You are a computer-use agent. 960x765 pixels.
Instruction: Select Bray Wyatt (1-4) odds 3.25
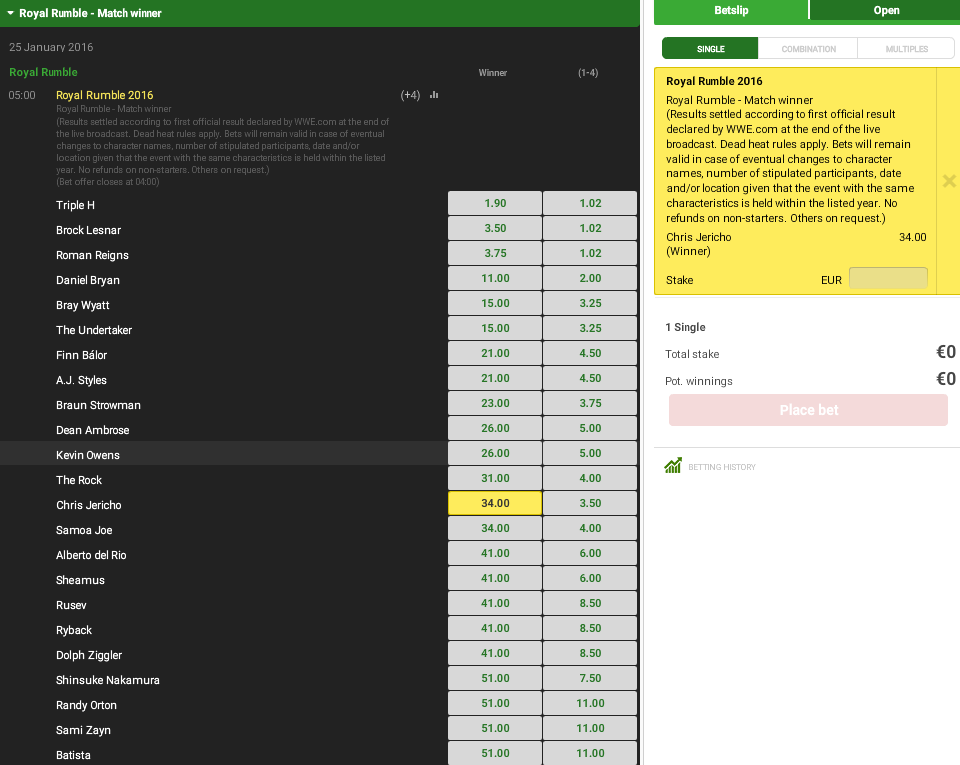[590, 304]
